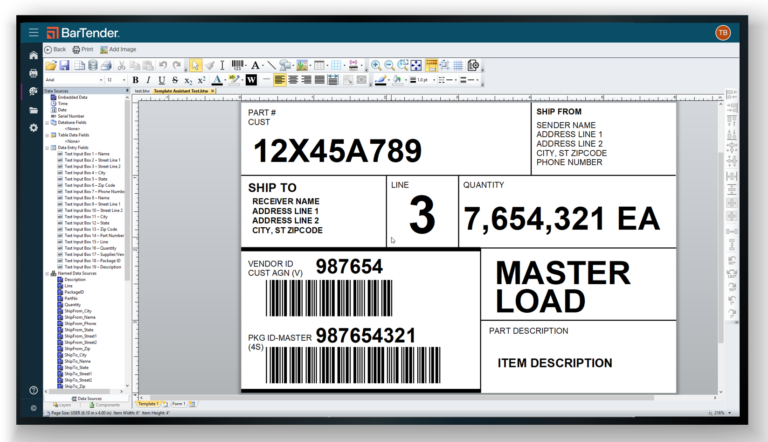Click the toolbar print icon
768x442 pixels.
[106, 65]
